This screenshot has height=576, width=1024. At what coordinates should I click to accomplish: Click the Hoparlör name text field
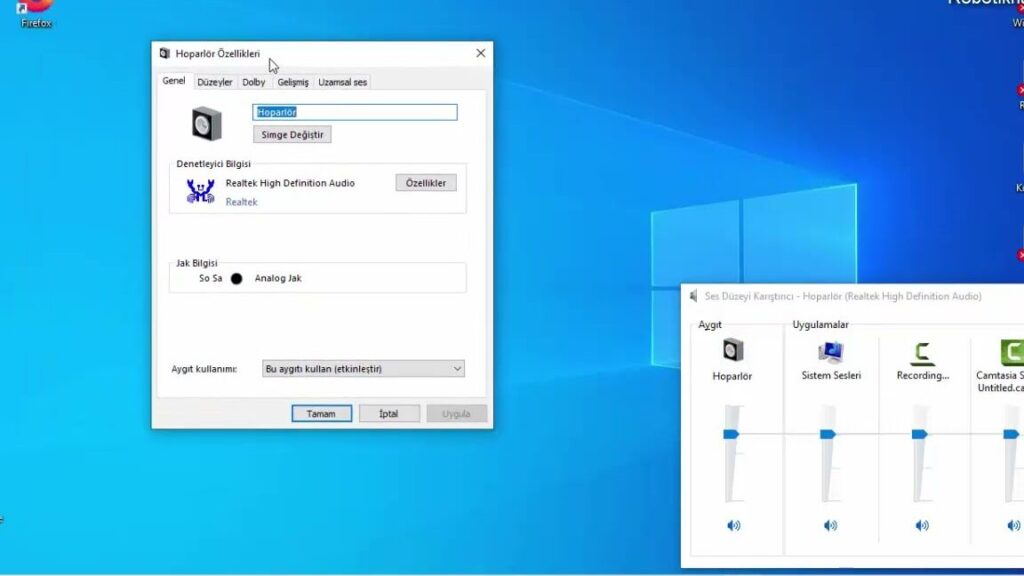355,112
